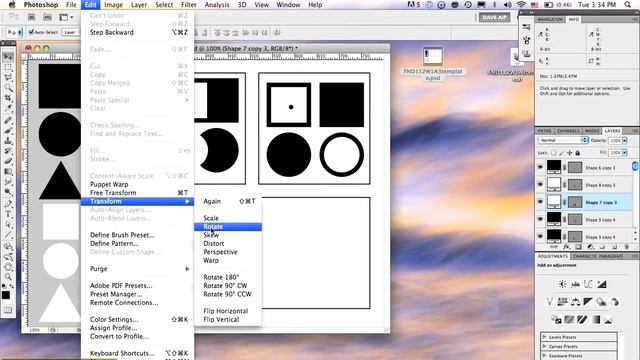Click the layer style fx icon
This screenshot has height=360, width=640.
[x=567, y=247]
